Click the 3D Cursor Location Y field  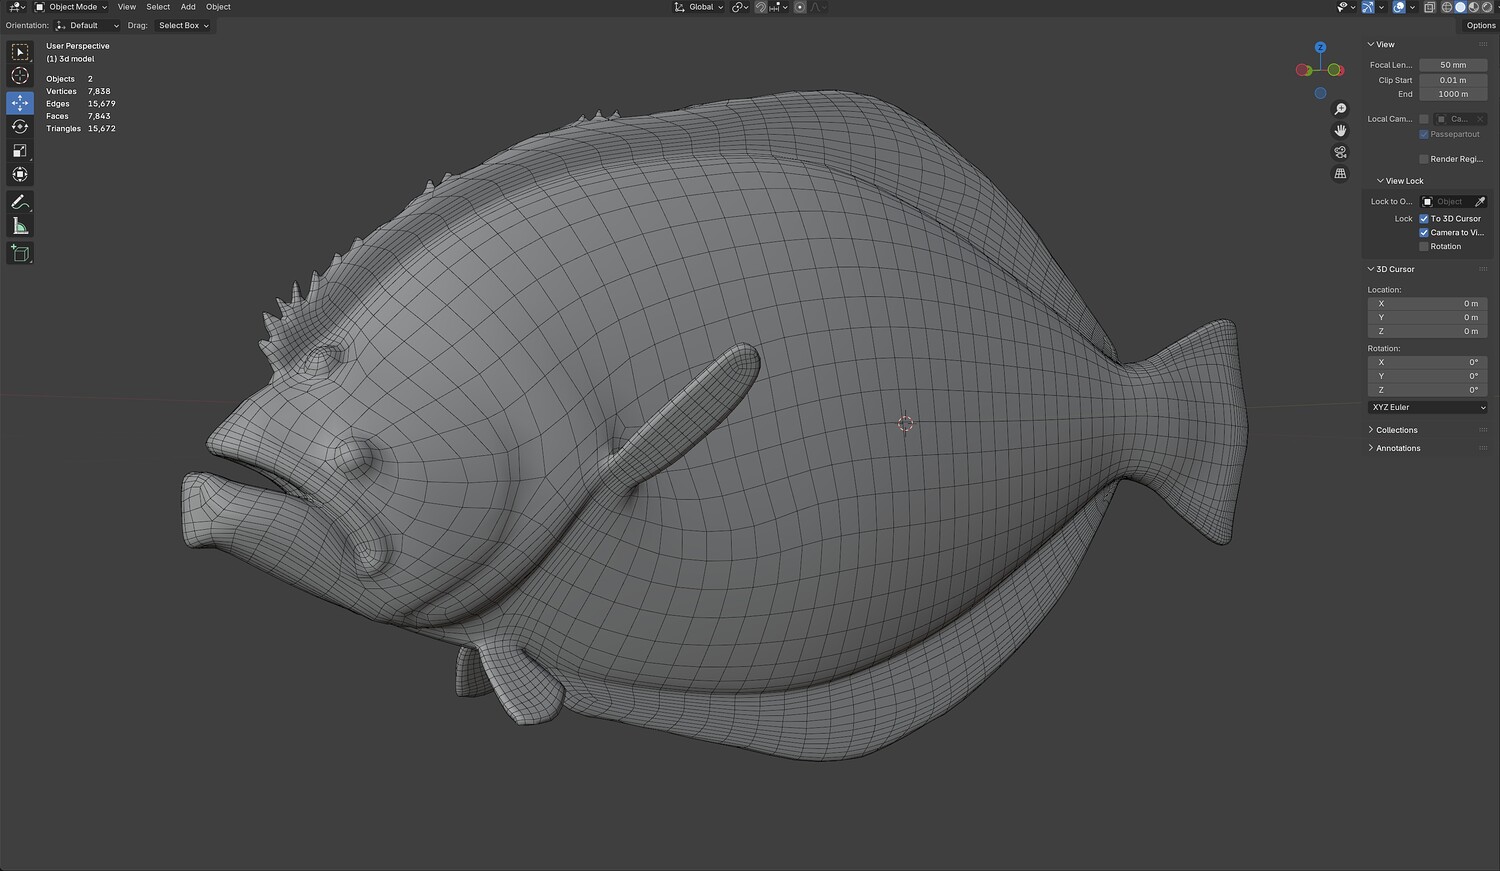(x=1427, y=318)
